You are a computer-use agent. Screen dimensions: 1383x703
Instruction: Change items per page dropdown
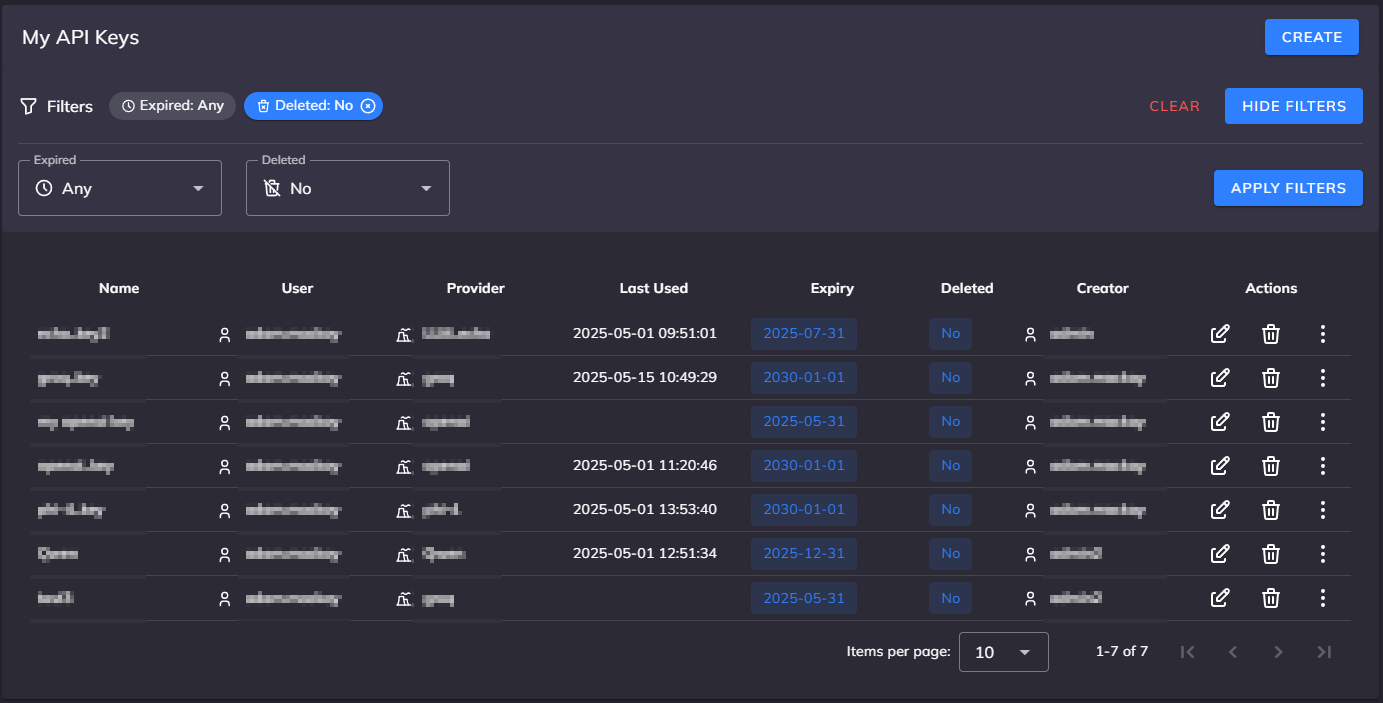pyautogui.click(x=1004, y=652)
